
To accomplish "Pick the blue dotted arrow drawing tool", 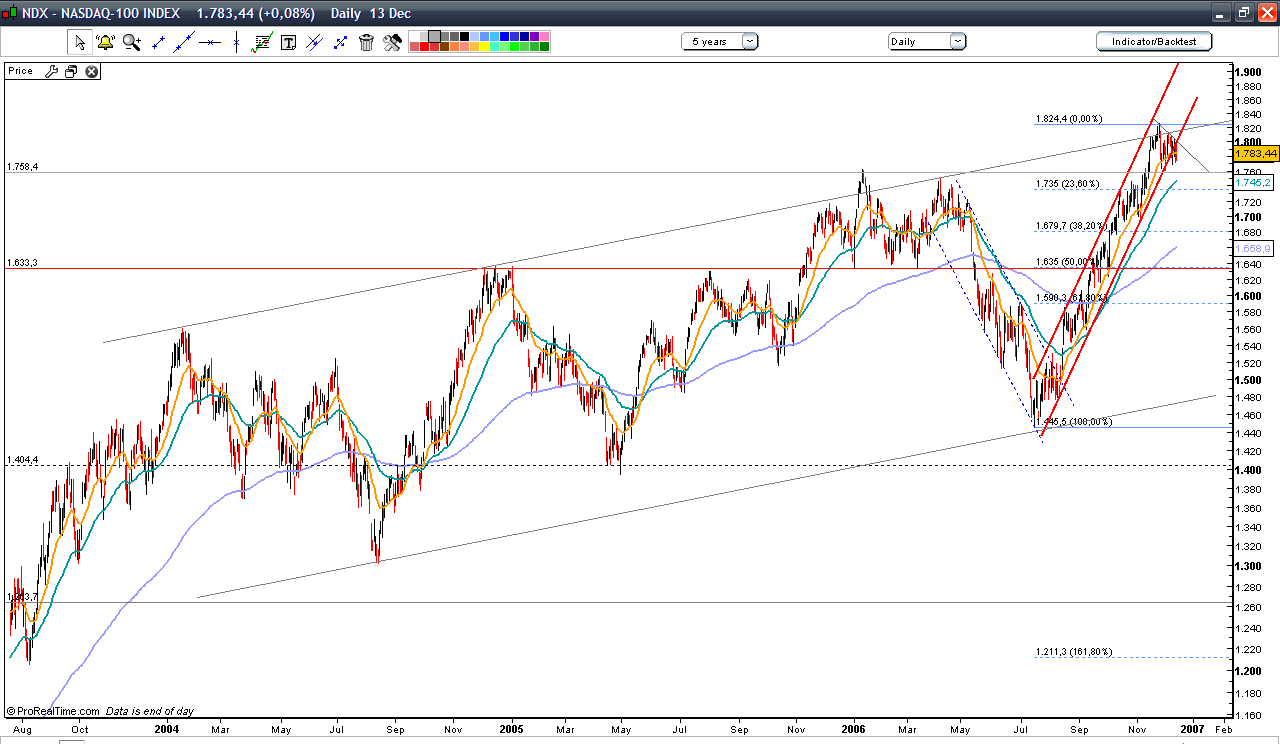I will 340,42.
